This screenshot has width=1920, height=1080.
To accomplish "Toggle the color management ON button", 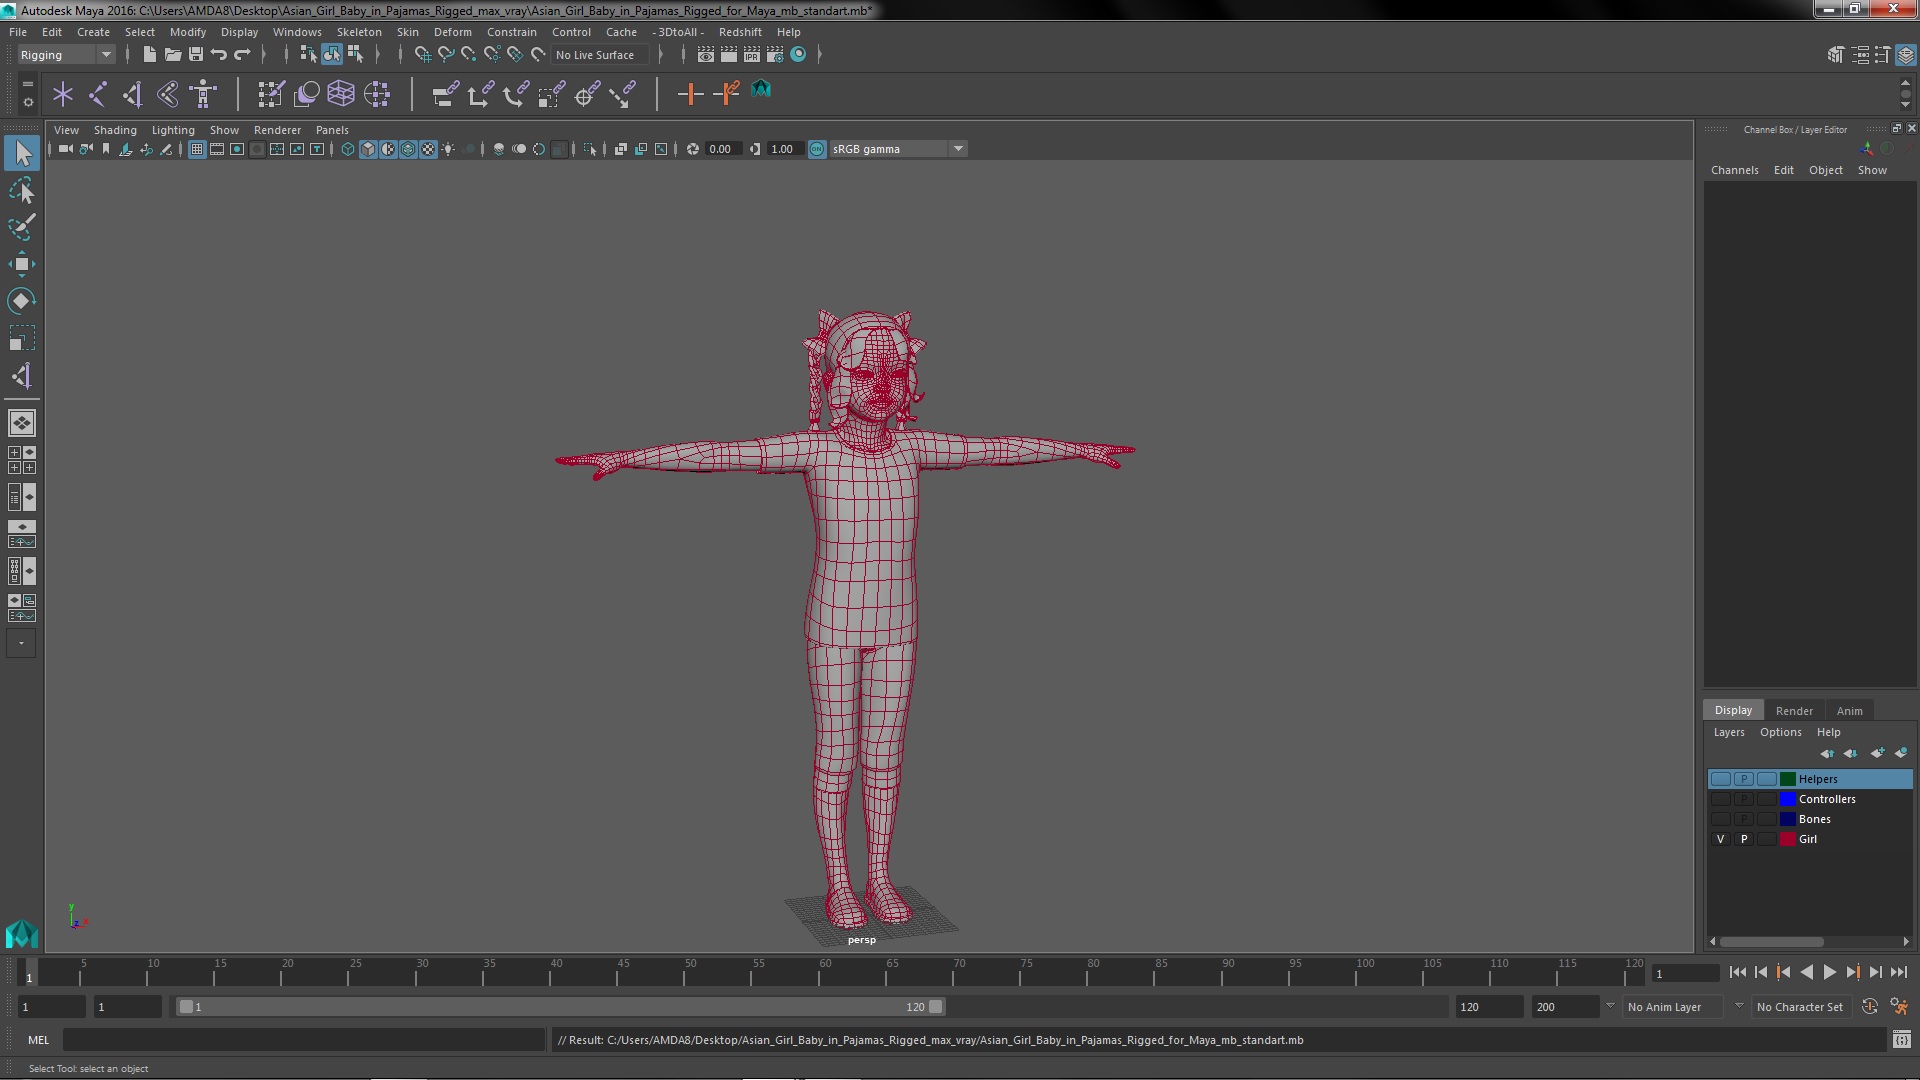I will [x=817, y=149].
